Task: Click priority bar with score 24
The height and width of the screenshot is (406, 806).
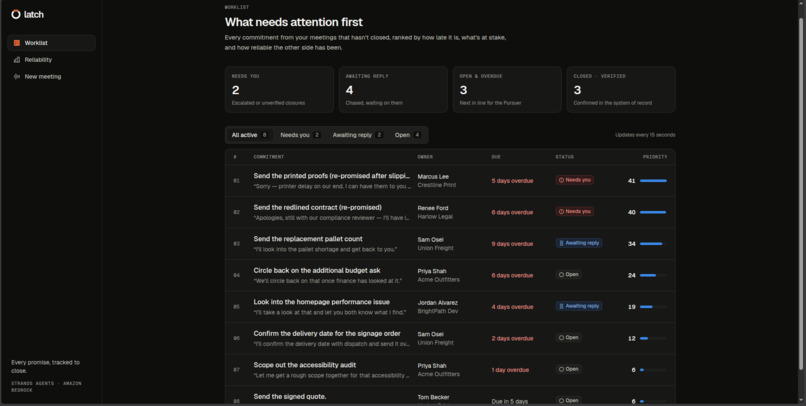Action: (x=653, y=275)
